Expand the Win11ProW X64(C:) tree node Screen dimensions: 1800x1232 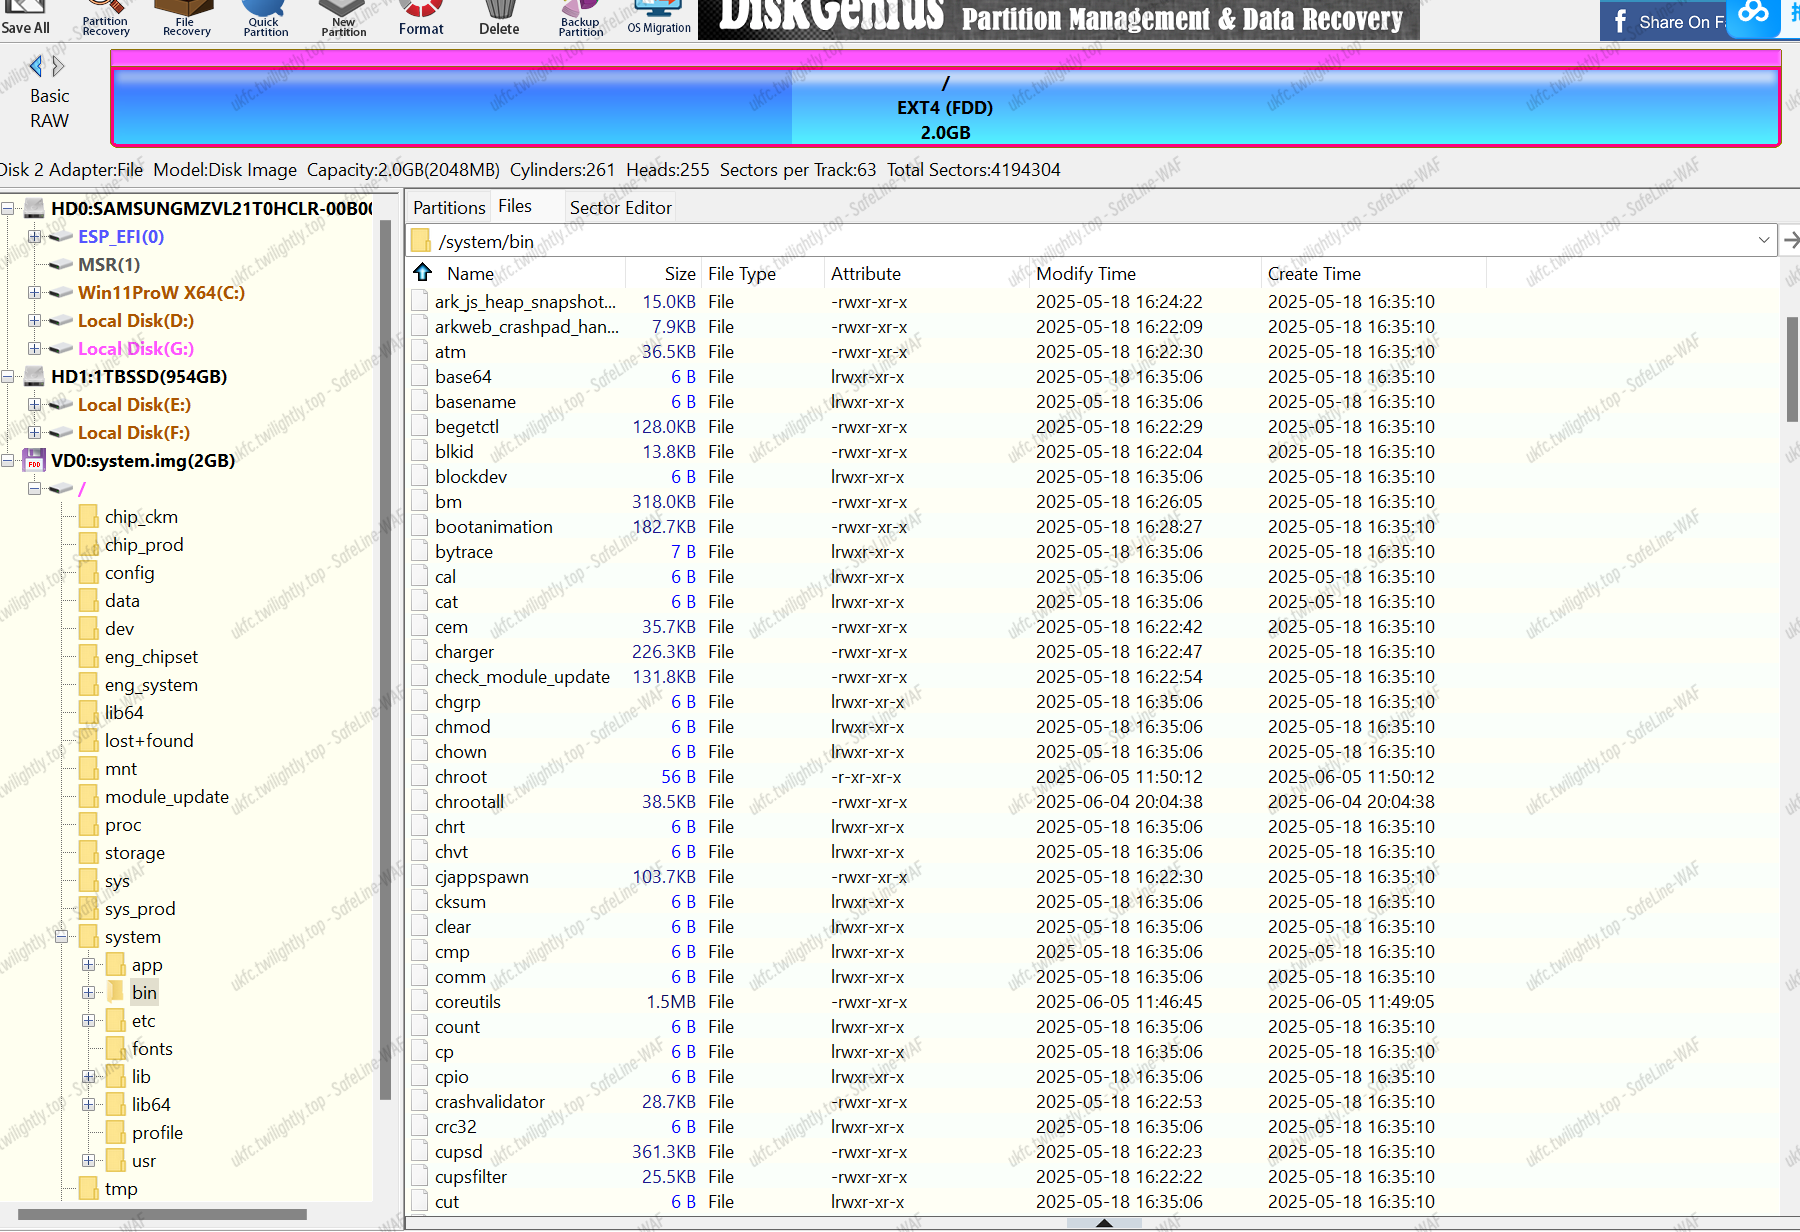point(35,293)
